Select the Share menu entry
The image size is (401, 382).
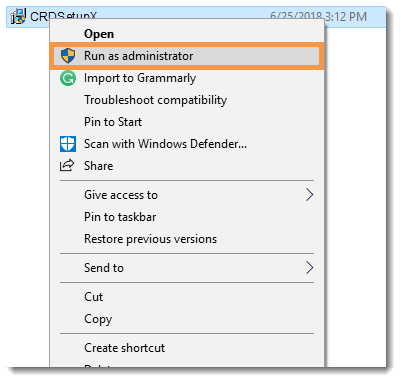click(98, 166)
